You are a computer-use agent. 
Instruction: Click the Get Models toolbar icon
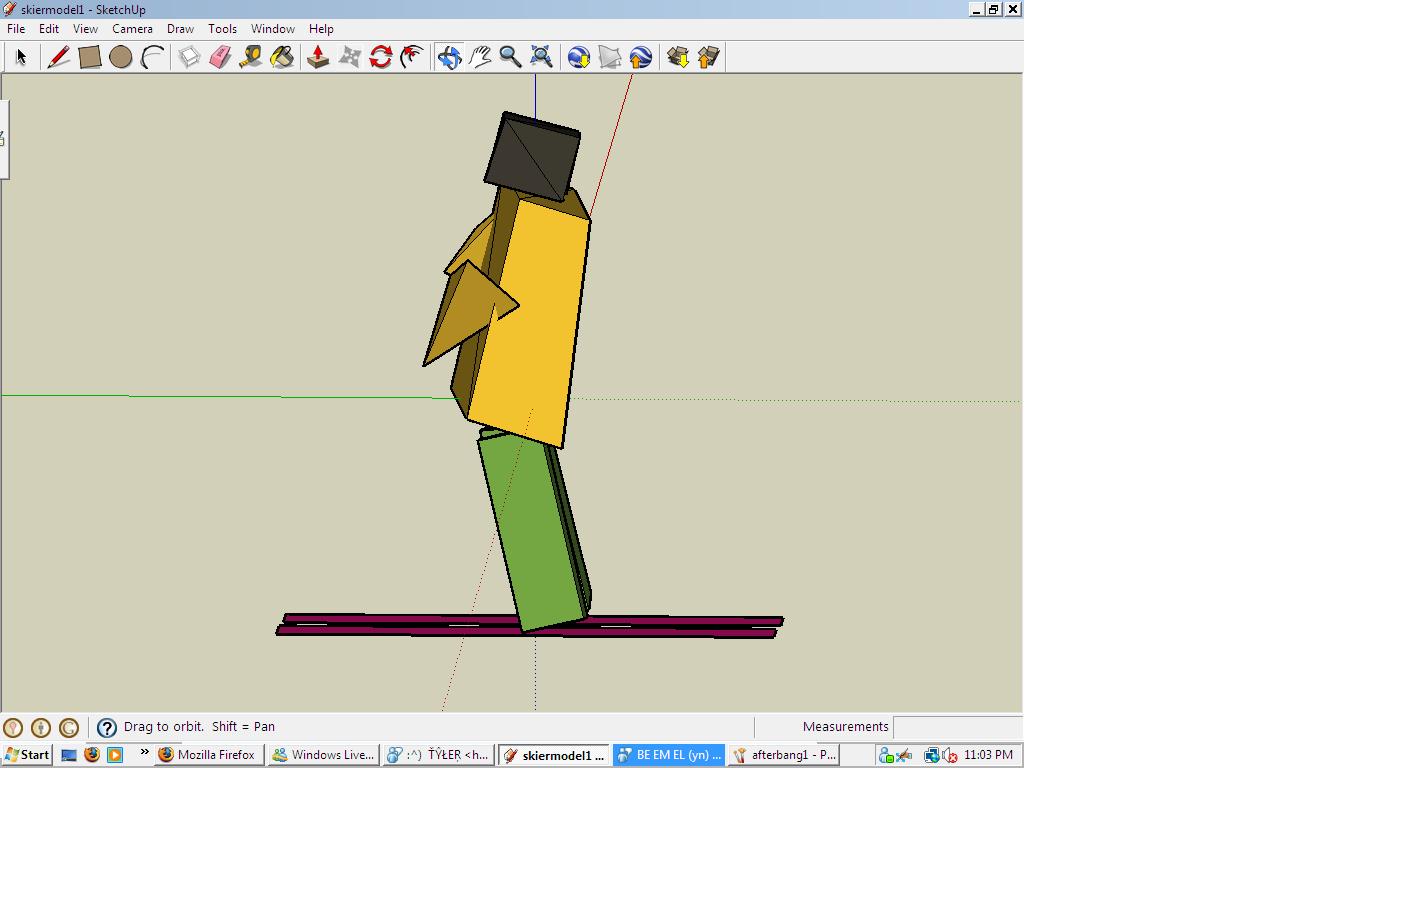point(678,57)
